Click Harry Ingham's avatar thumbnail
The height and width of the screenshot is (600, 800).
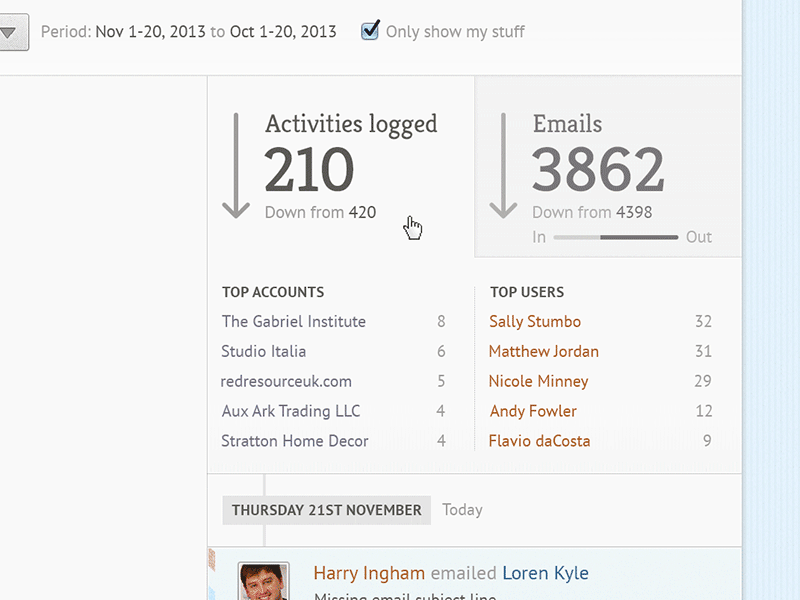pos(263,582)
